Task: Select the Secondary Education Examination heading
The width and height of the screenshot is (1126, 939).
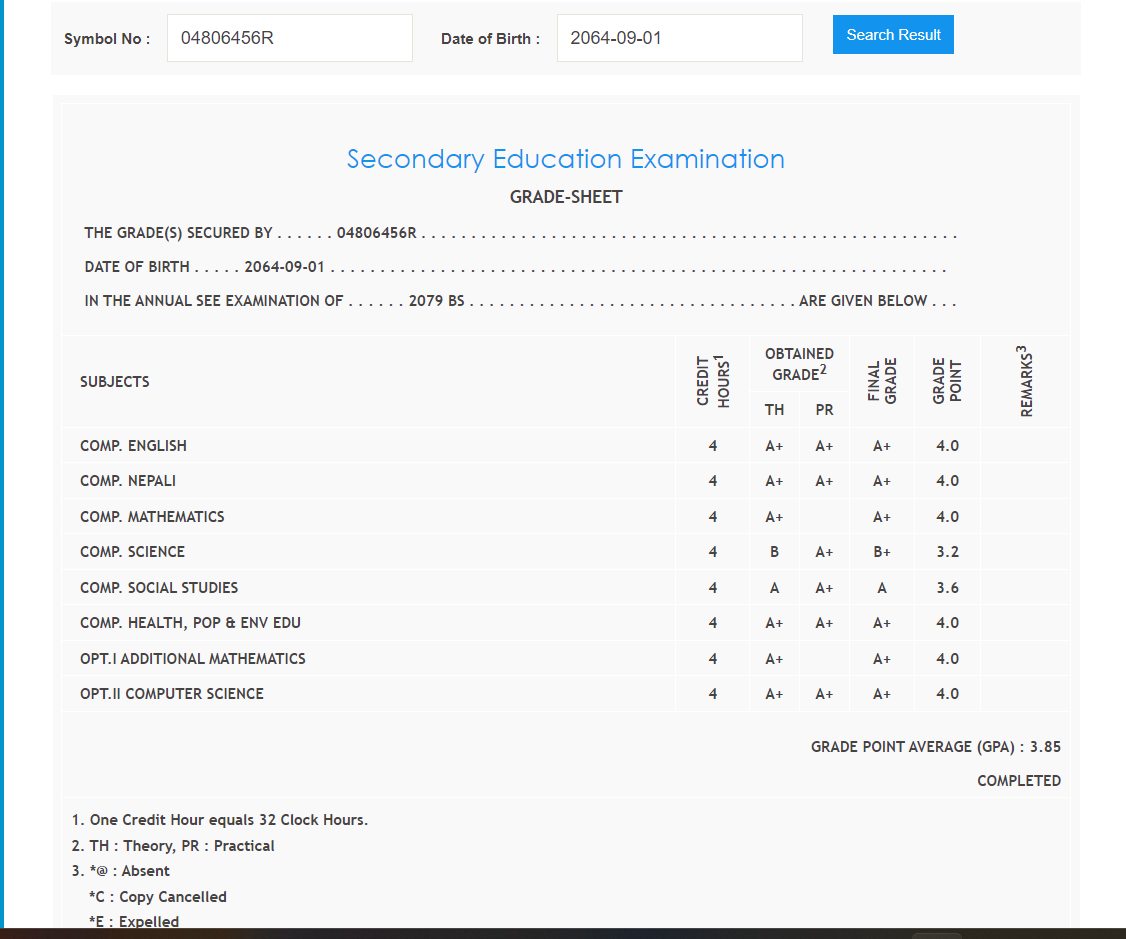Action: click(565, 159)
